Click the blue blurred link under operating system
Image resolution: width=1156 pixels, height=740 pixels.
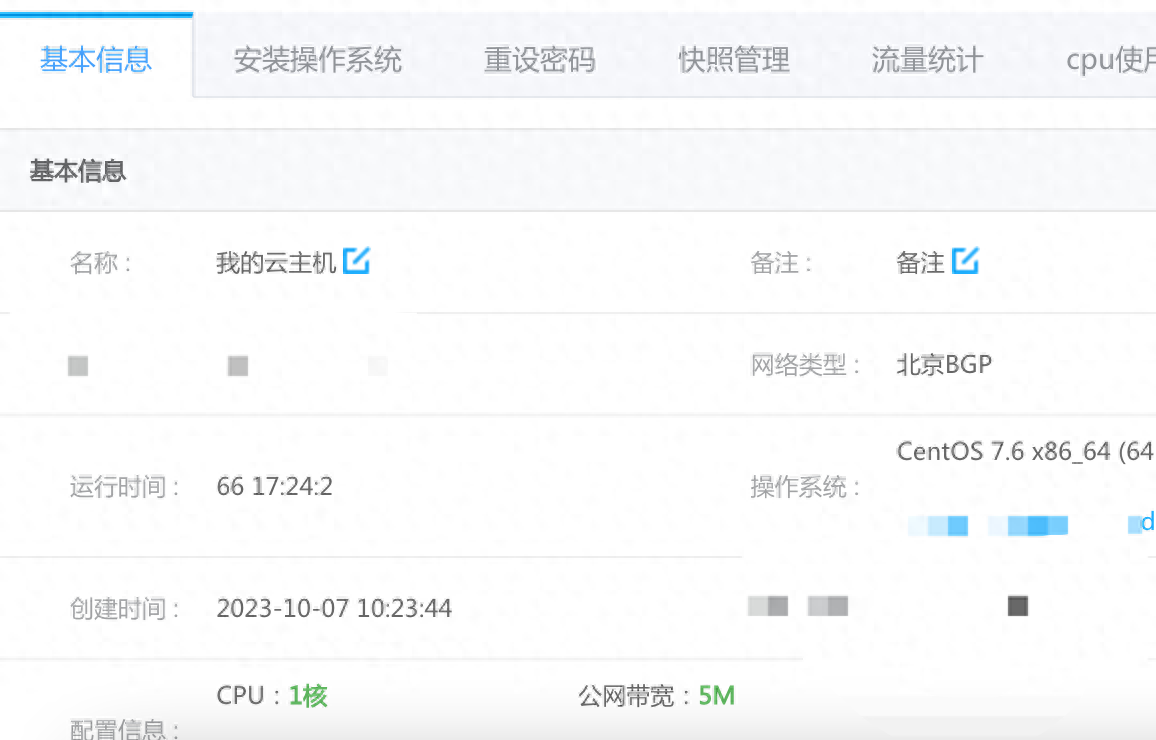pos(1030,524)
